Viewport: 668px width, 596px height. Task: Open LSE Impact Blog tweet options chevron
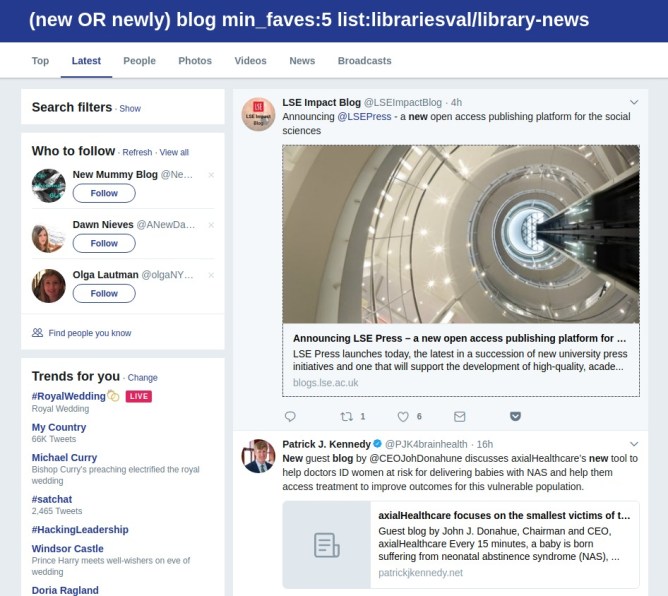pyautogui.click(x=634, y=102)
